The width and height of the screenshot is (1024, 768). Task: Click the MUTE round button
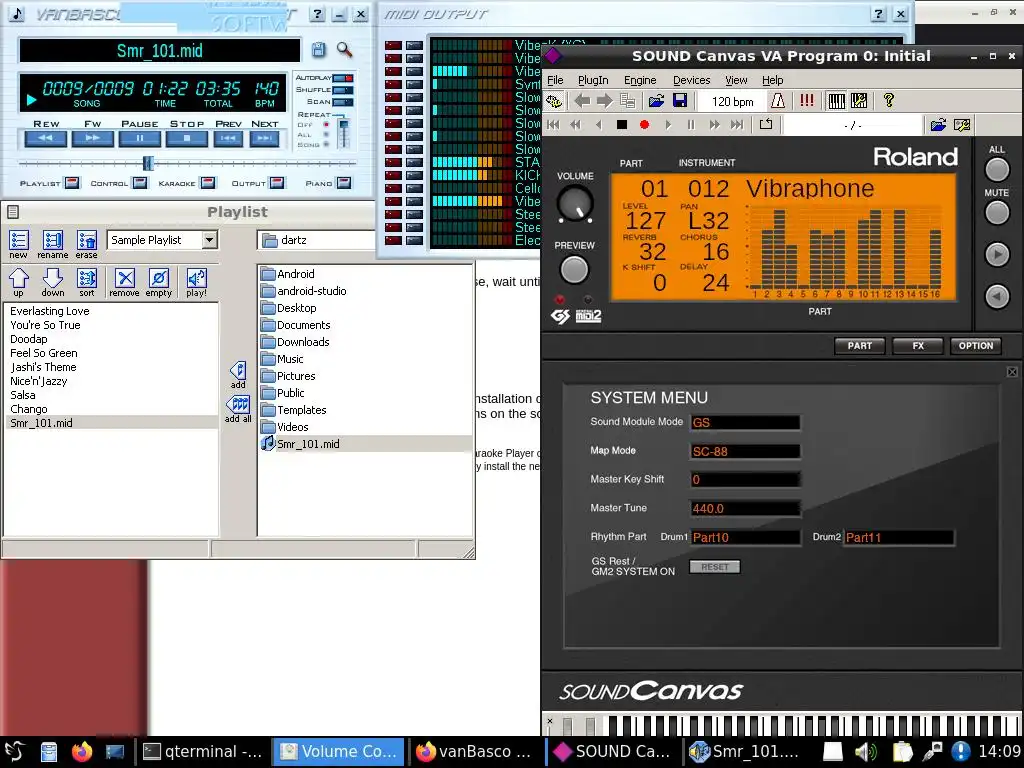[x=997, y=213]
